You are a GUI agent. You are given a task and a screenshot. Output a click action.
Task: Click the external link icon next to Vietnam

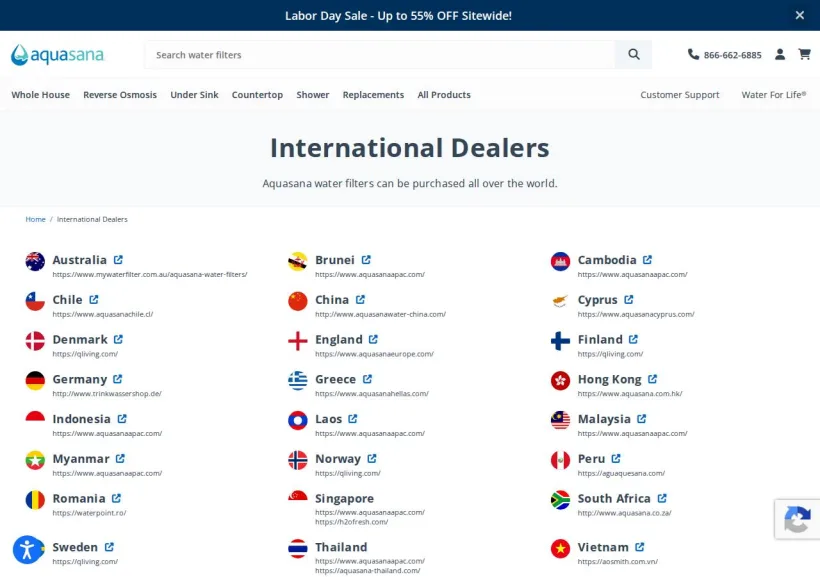coord(640,547)
